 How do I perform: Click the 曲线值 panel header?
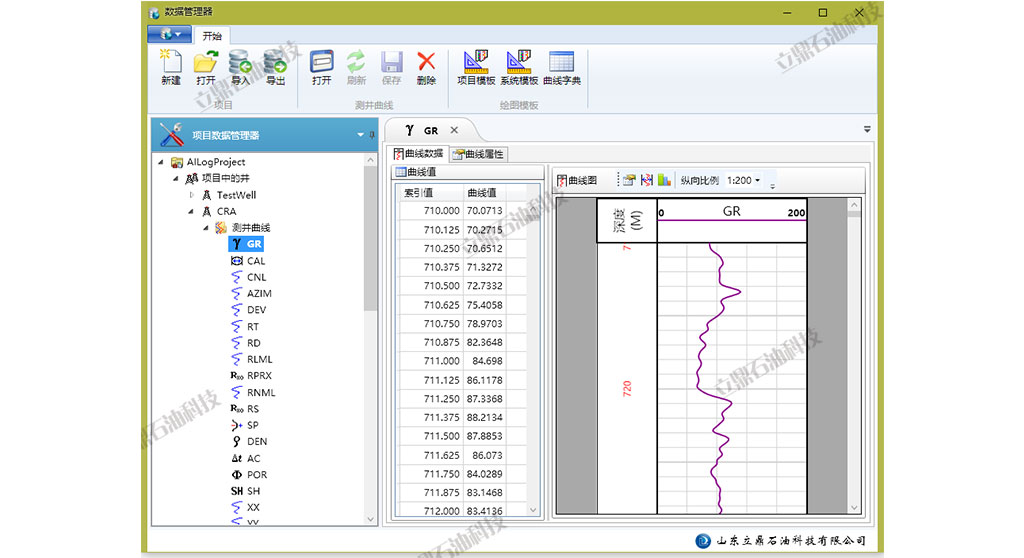point(467,172)
